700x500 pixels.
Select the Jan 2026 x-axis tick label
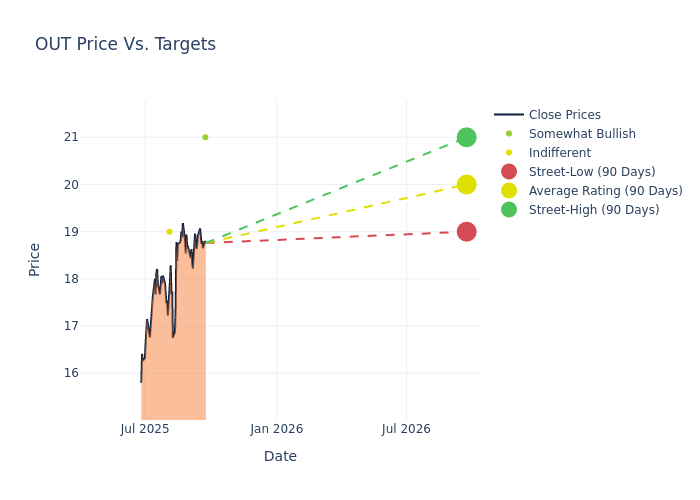tap(276, 429)
